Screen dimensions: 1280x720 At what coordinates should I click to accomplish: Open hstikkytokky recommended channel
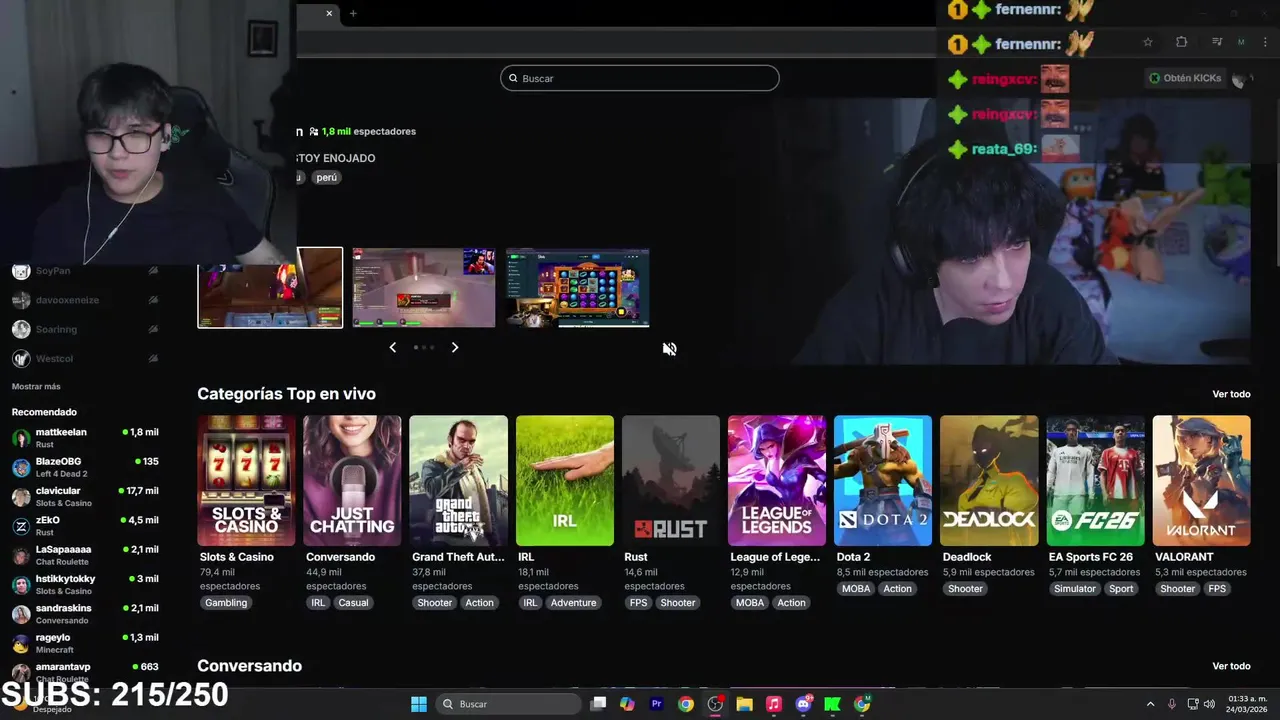click(85, 584)
